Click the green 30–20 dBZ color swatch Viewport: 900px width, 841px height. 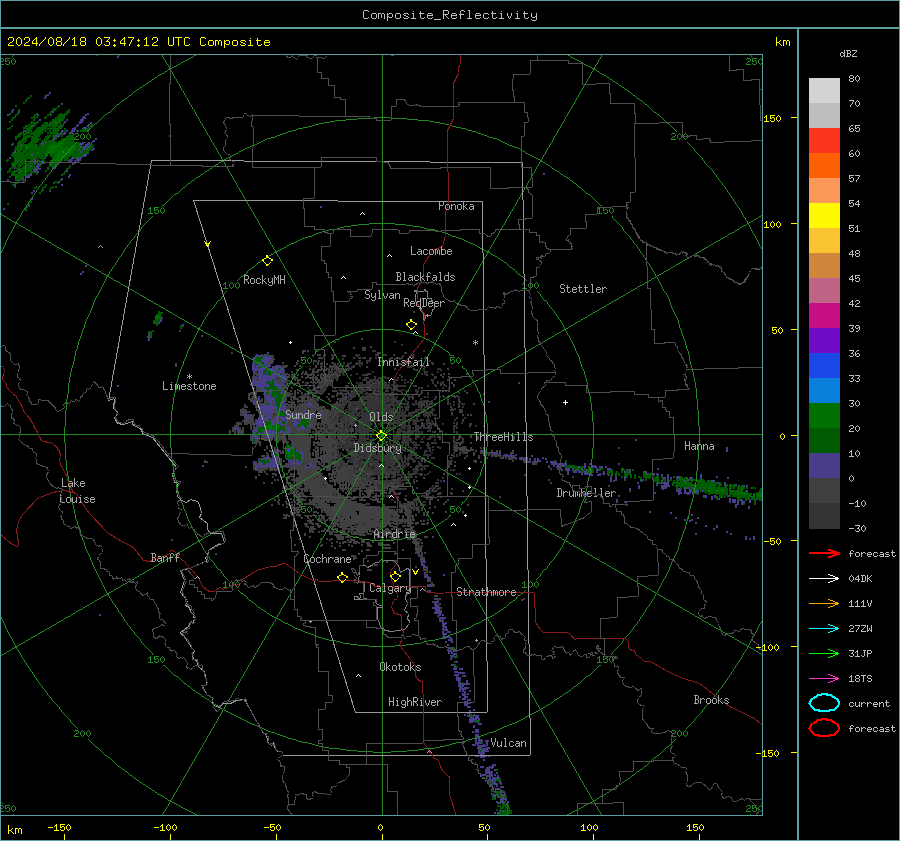(x=824, y=416)
